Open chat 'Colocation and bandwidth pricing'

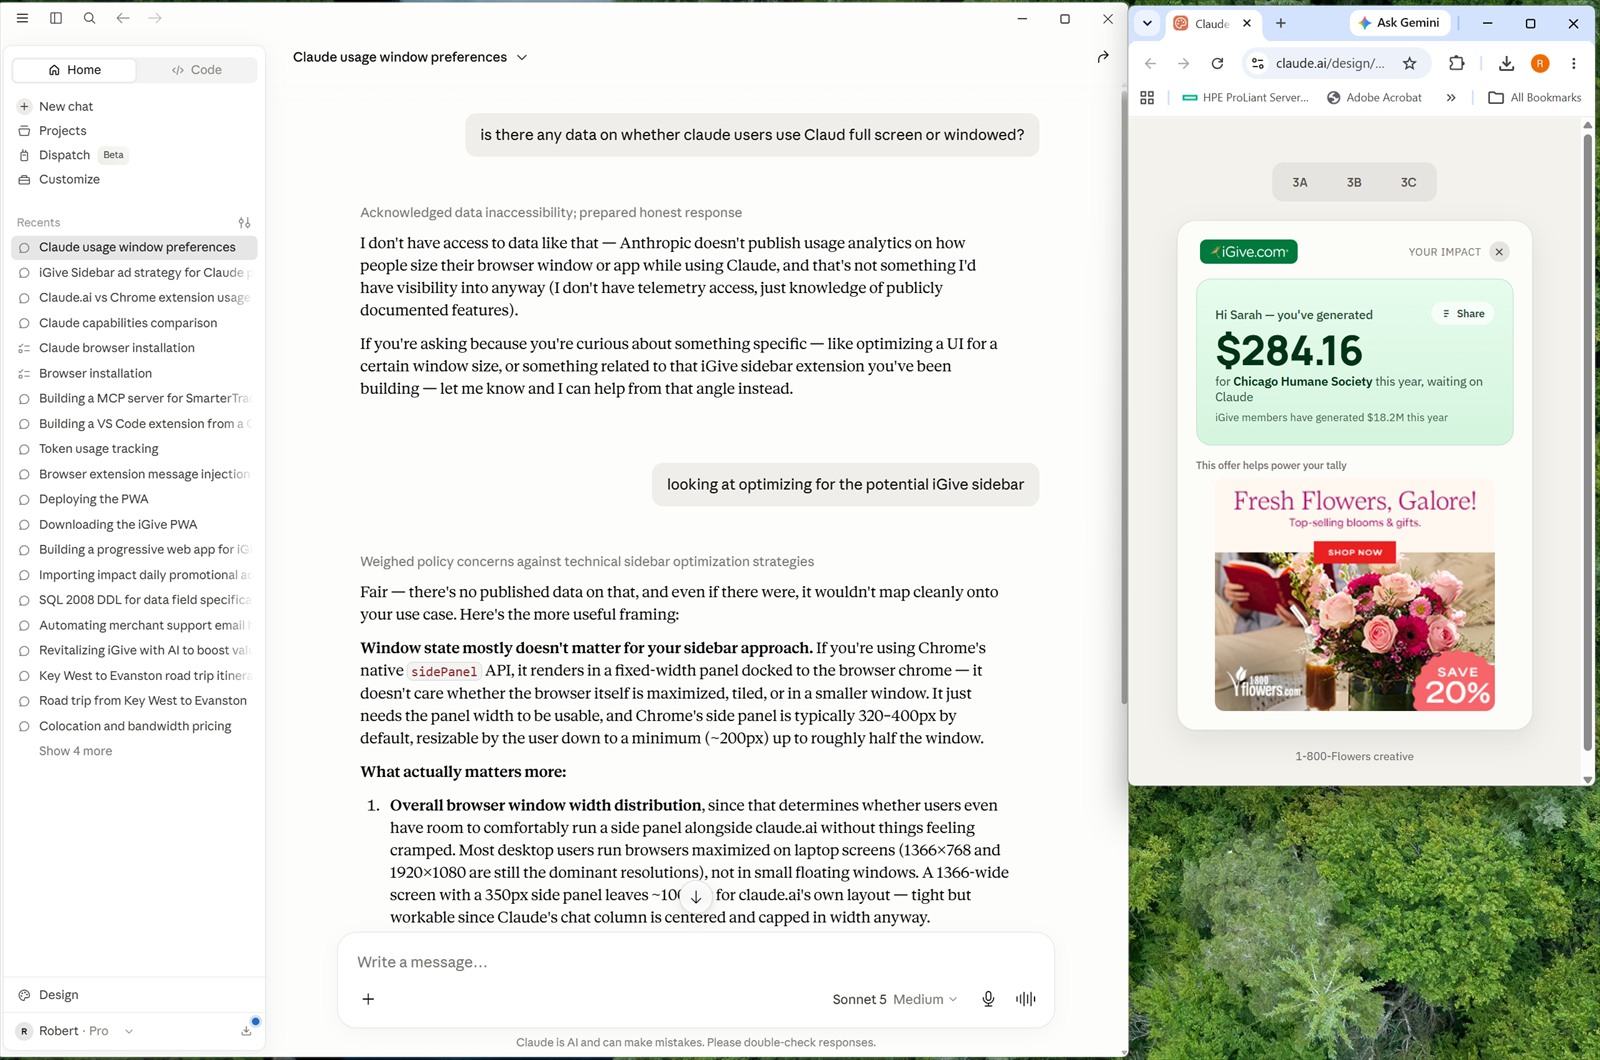point(134,726)
